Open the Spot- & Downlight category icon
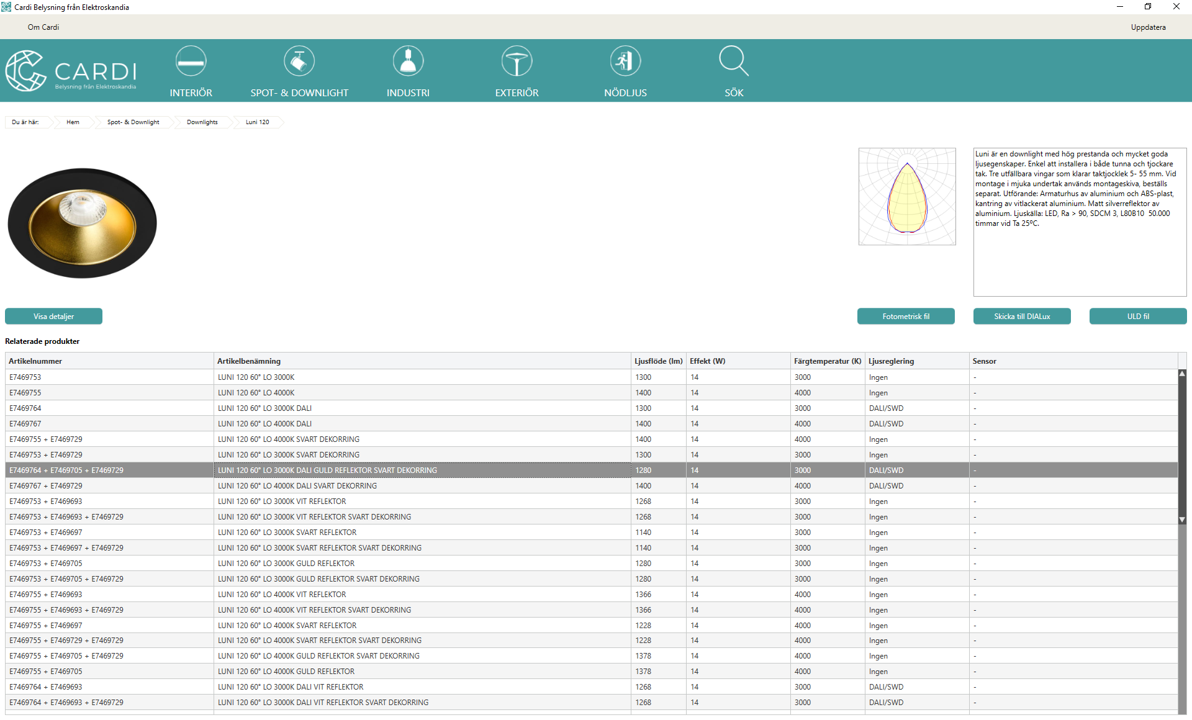This screenshot has height=720, width=1192. (299, 61)
